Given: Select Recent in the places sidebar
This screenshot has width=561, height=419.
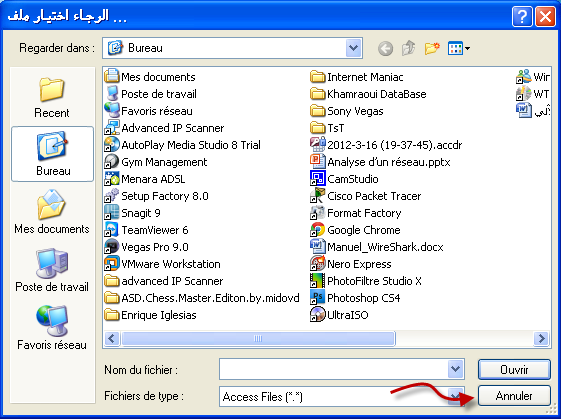Looking at the screenshot, I should point(52,97).
